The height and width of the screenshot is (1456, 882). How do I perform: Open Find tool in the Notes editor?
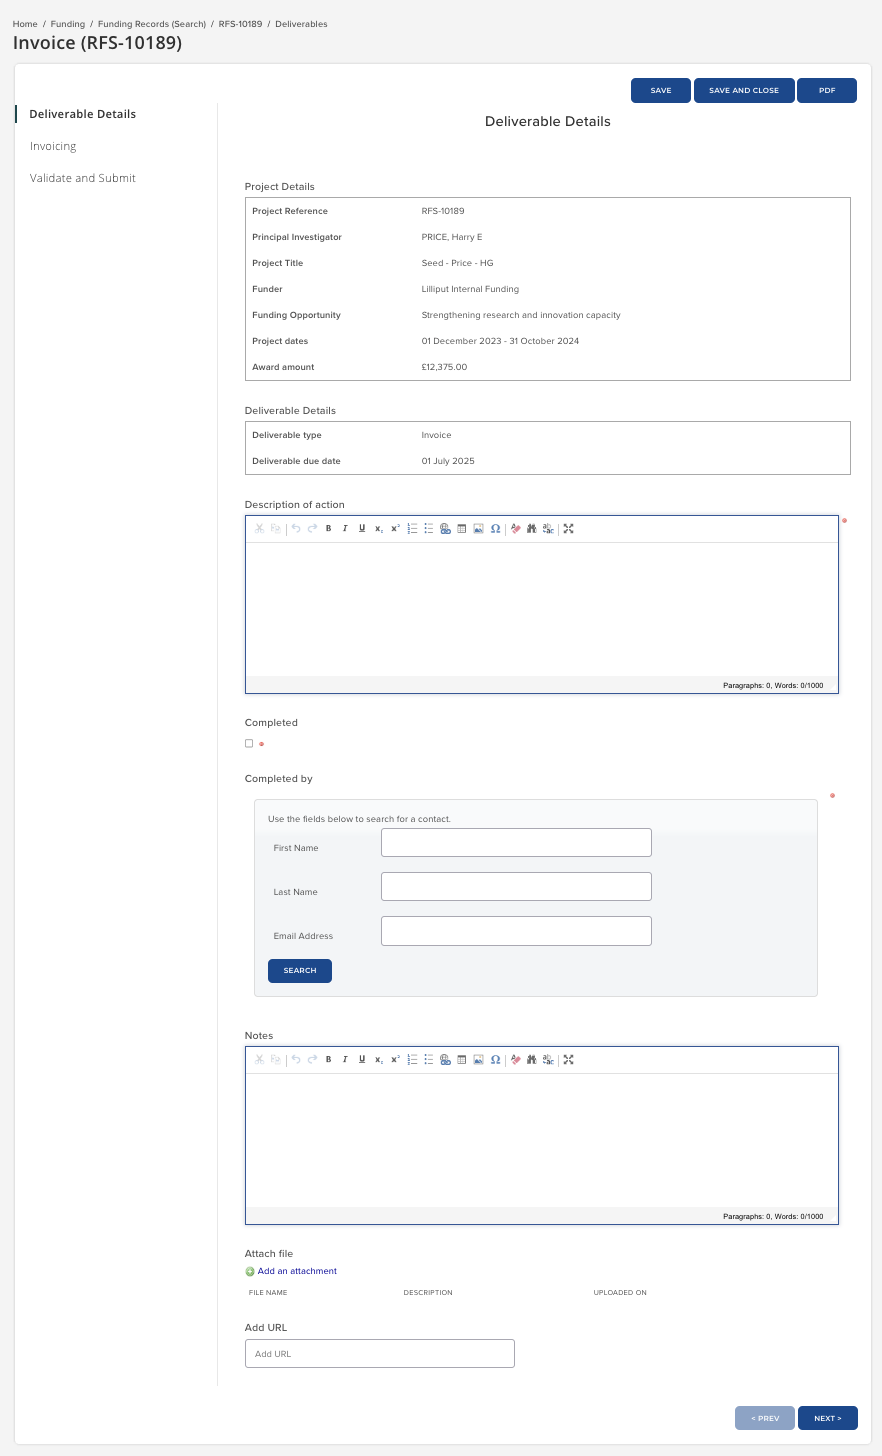[532, 1060]
